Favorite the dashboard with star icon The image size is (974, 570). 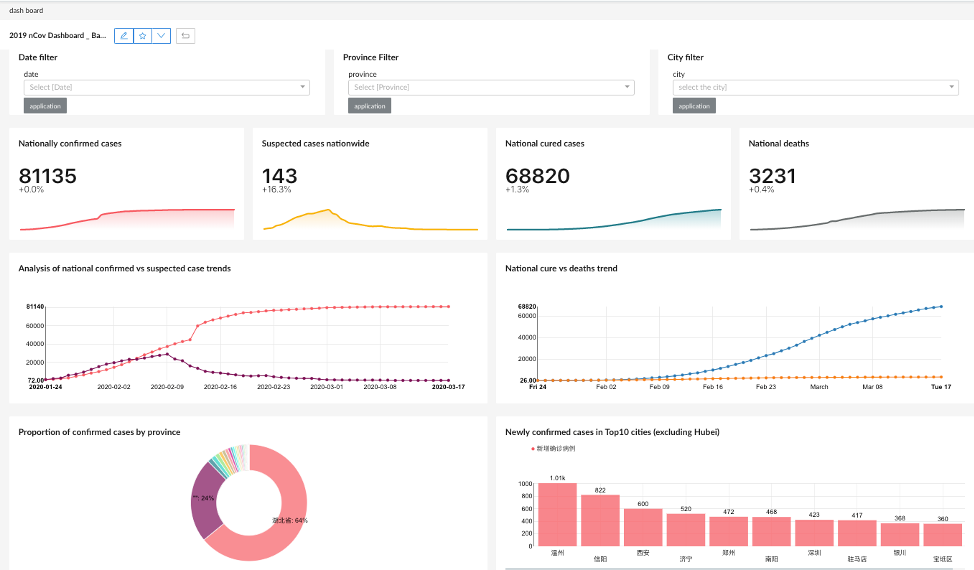[x=142, y=36]
